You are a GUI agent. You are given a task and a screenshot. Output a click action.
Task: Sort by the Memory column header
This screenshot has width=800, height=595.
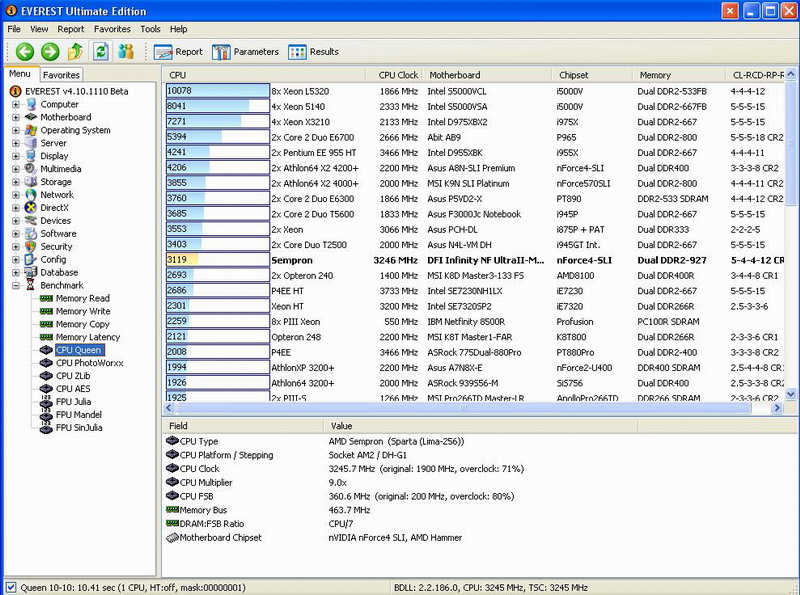679,75
